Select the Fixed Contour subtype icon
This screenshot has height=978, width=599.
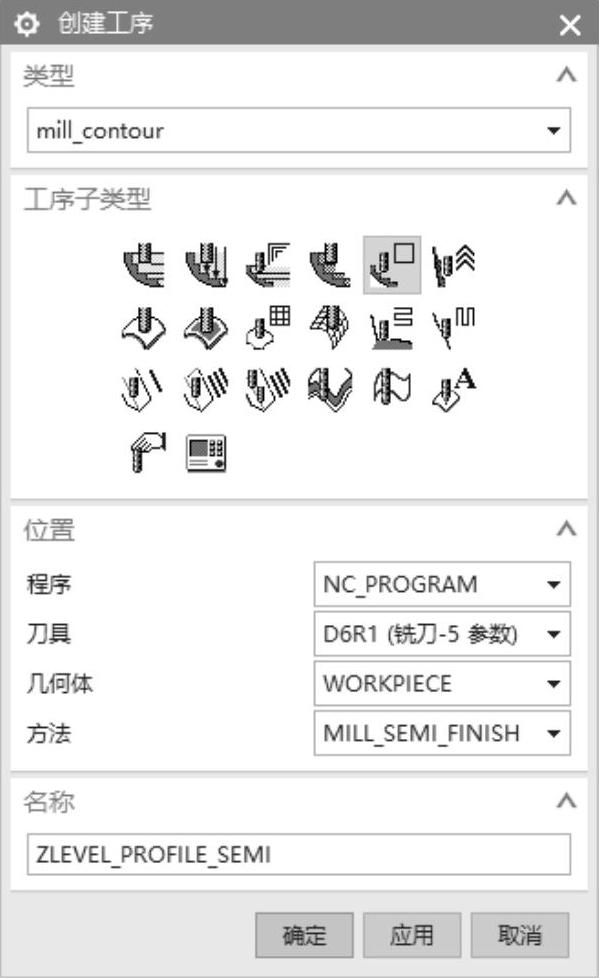(x=144, y=327)
